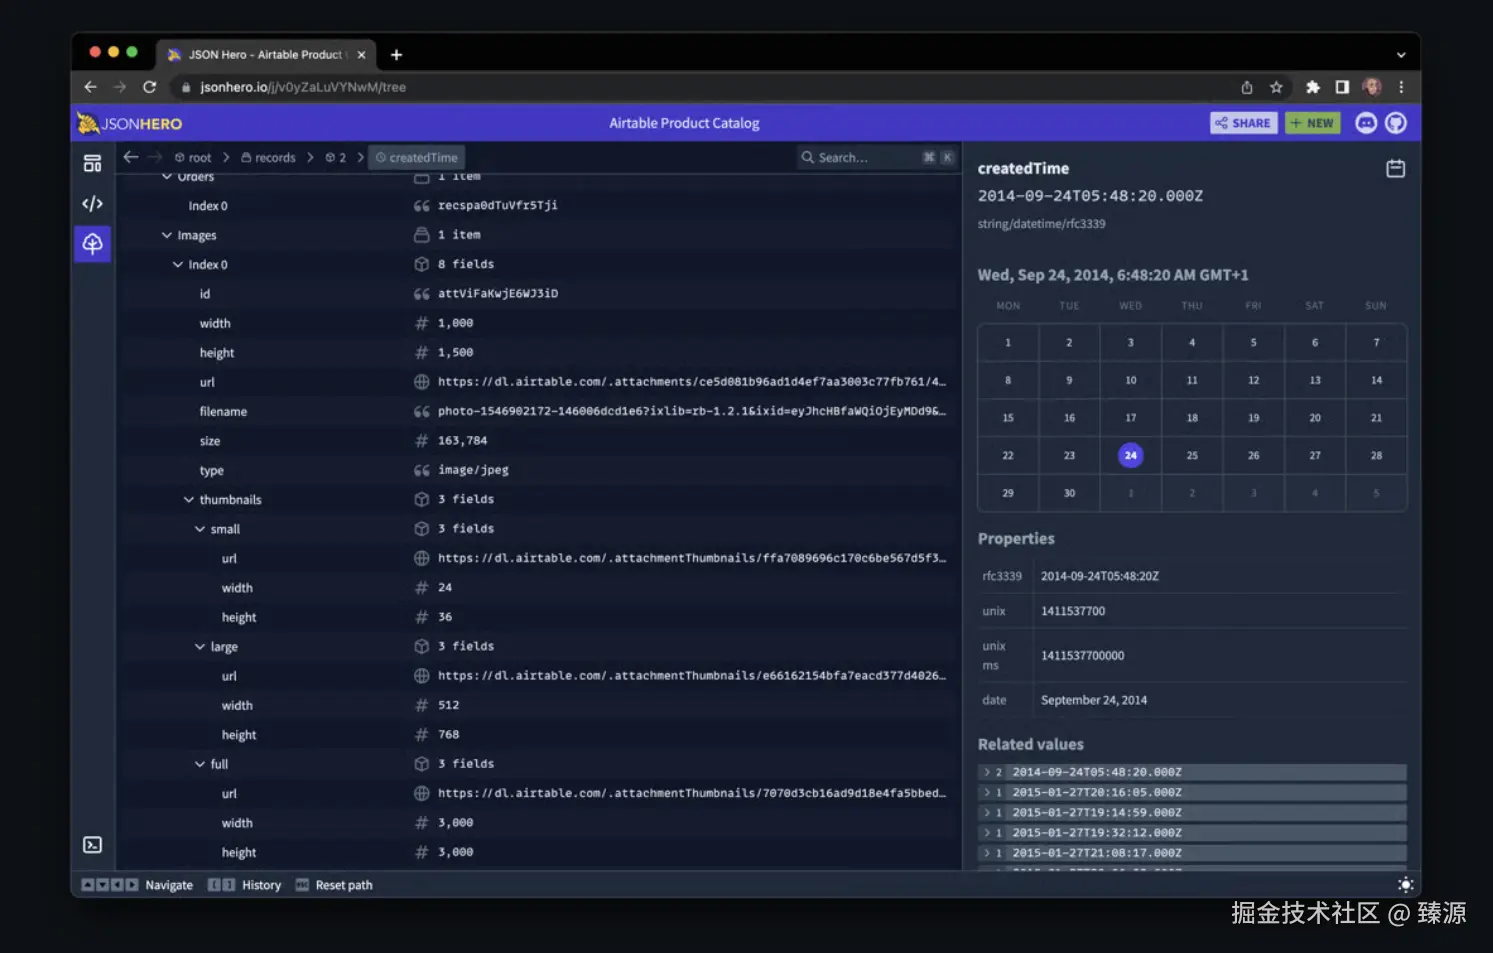Click the Navigate shortcut hint
This screenshot has height=953, width=1493.
tap(137, 885)
